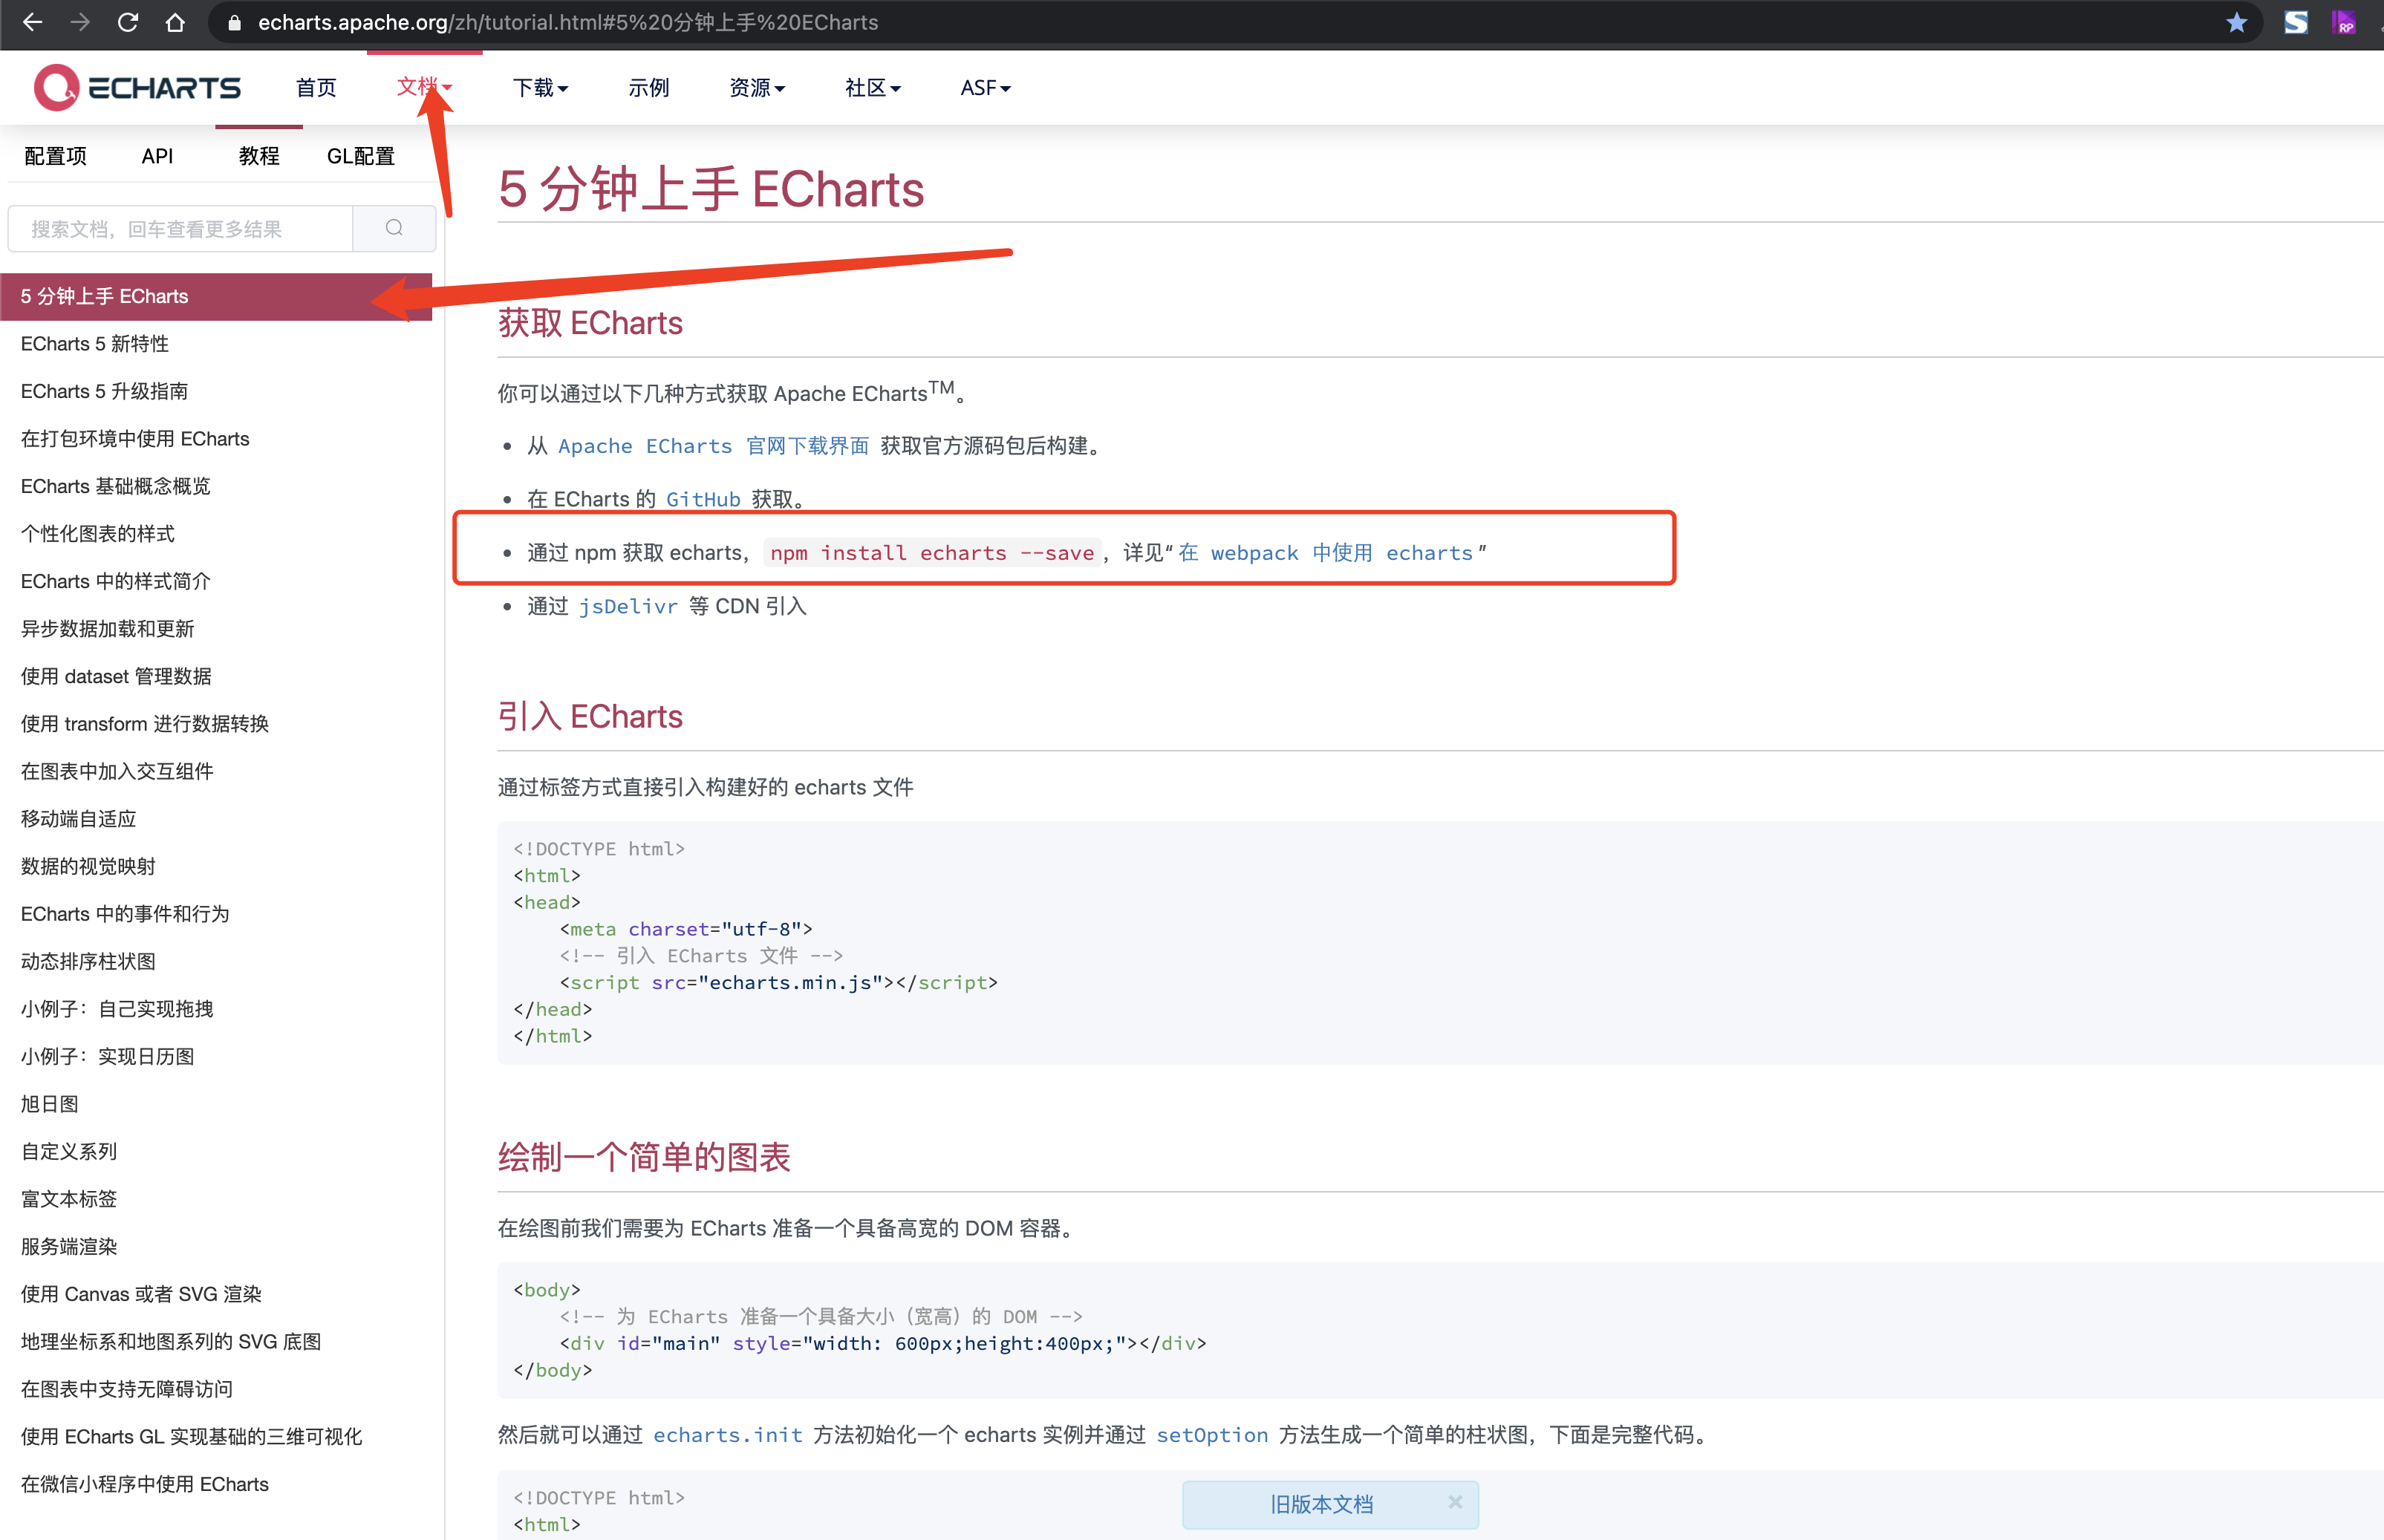2384x1540 pixels.
Task: Click the search magnifier button
Action: click(394, 228)
